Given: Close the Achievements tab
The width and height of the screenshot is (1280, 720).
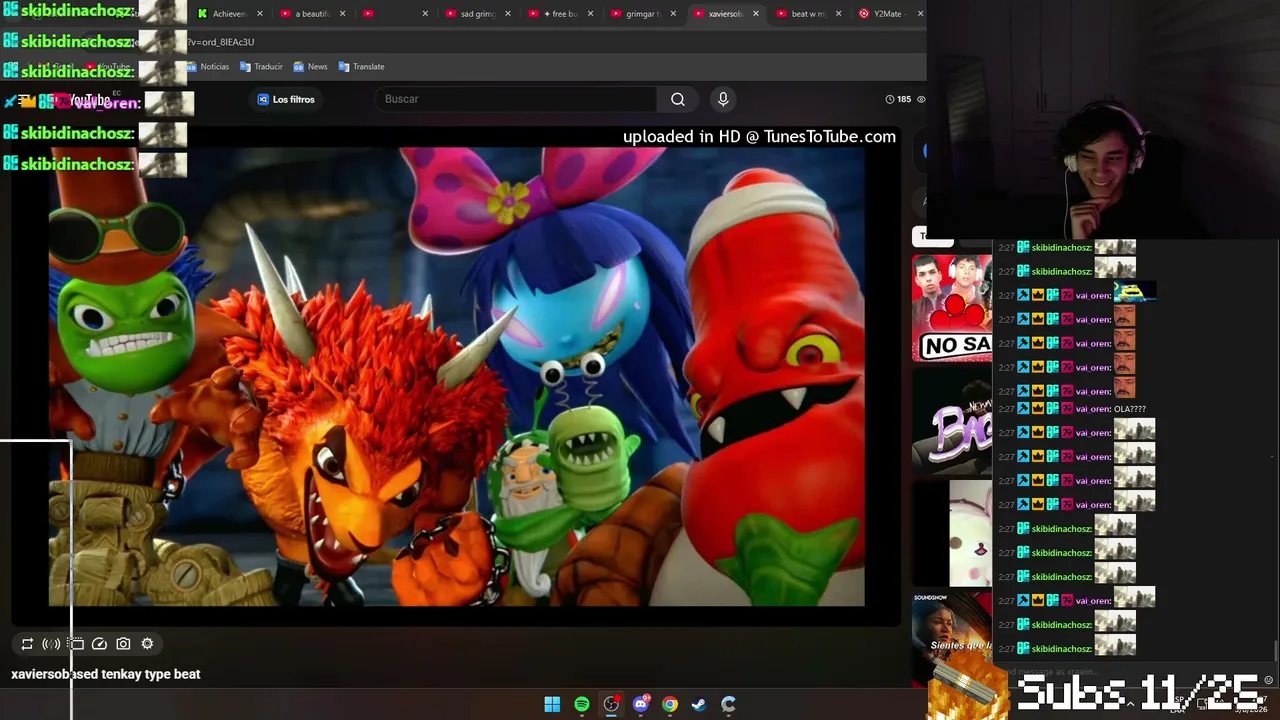Looking at the screenshot, I should click(x=260, y=14).
